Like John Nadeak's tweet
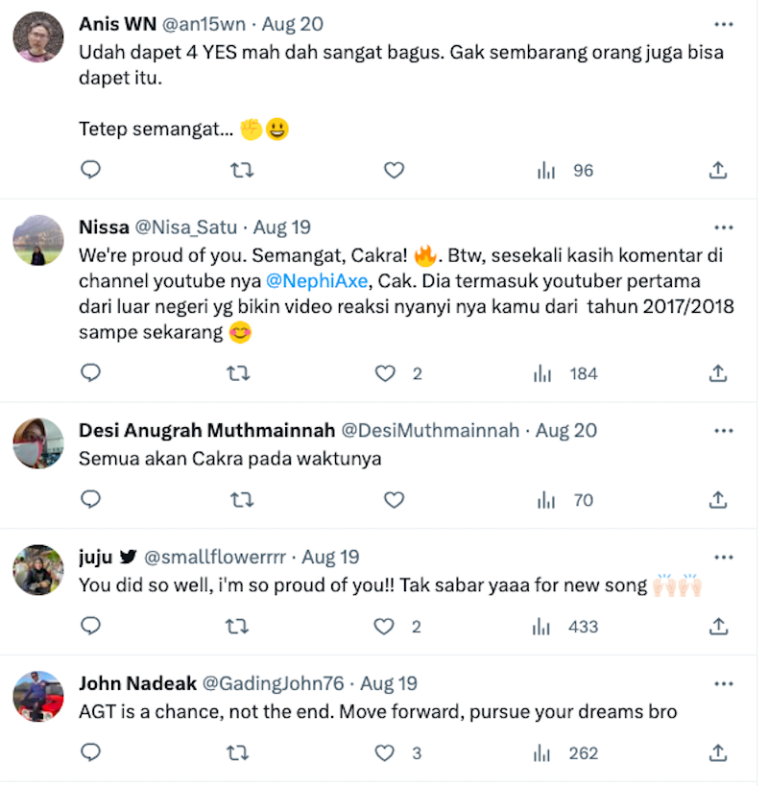This screenshot has height=786, width=768. 385,752
